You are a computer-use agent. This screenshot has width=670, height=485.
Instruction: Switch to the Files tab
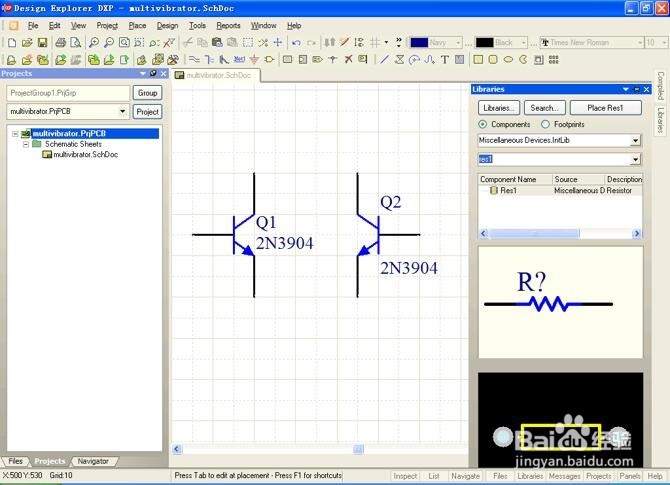(15, 461)
